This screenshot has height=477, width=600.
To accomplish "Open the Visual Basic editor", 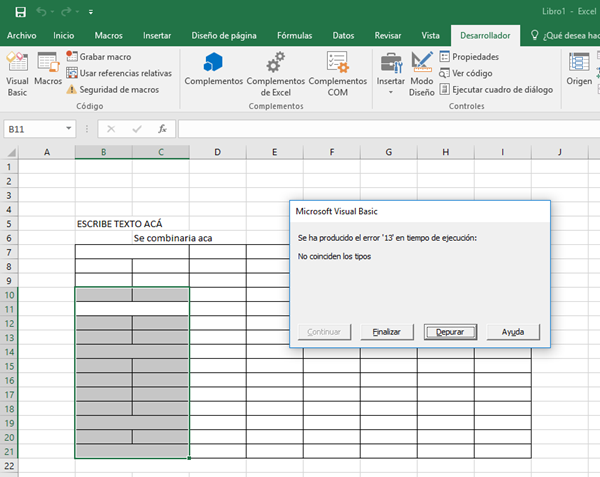I will [17, 73].
